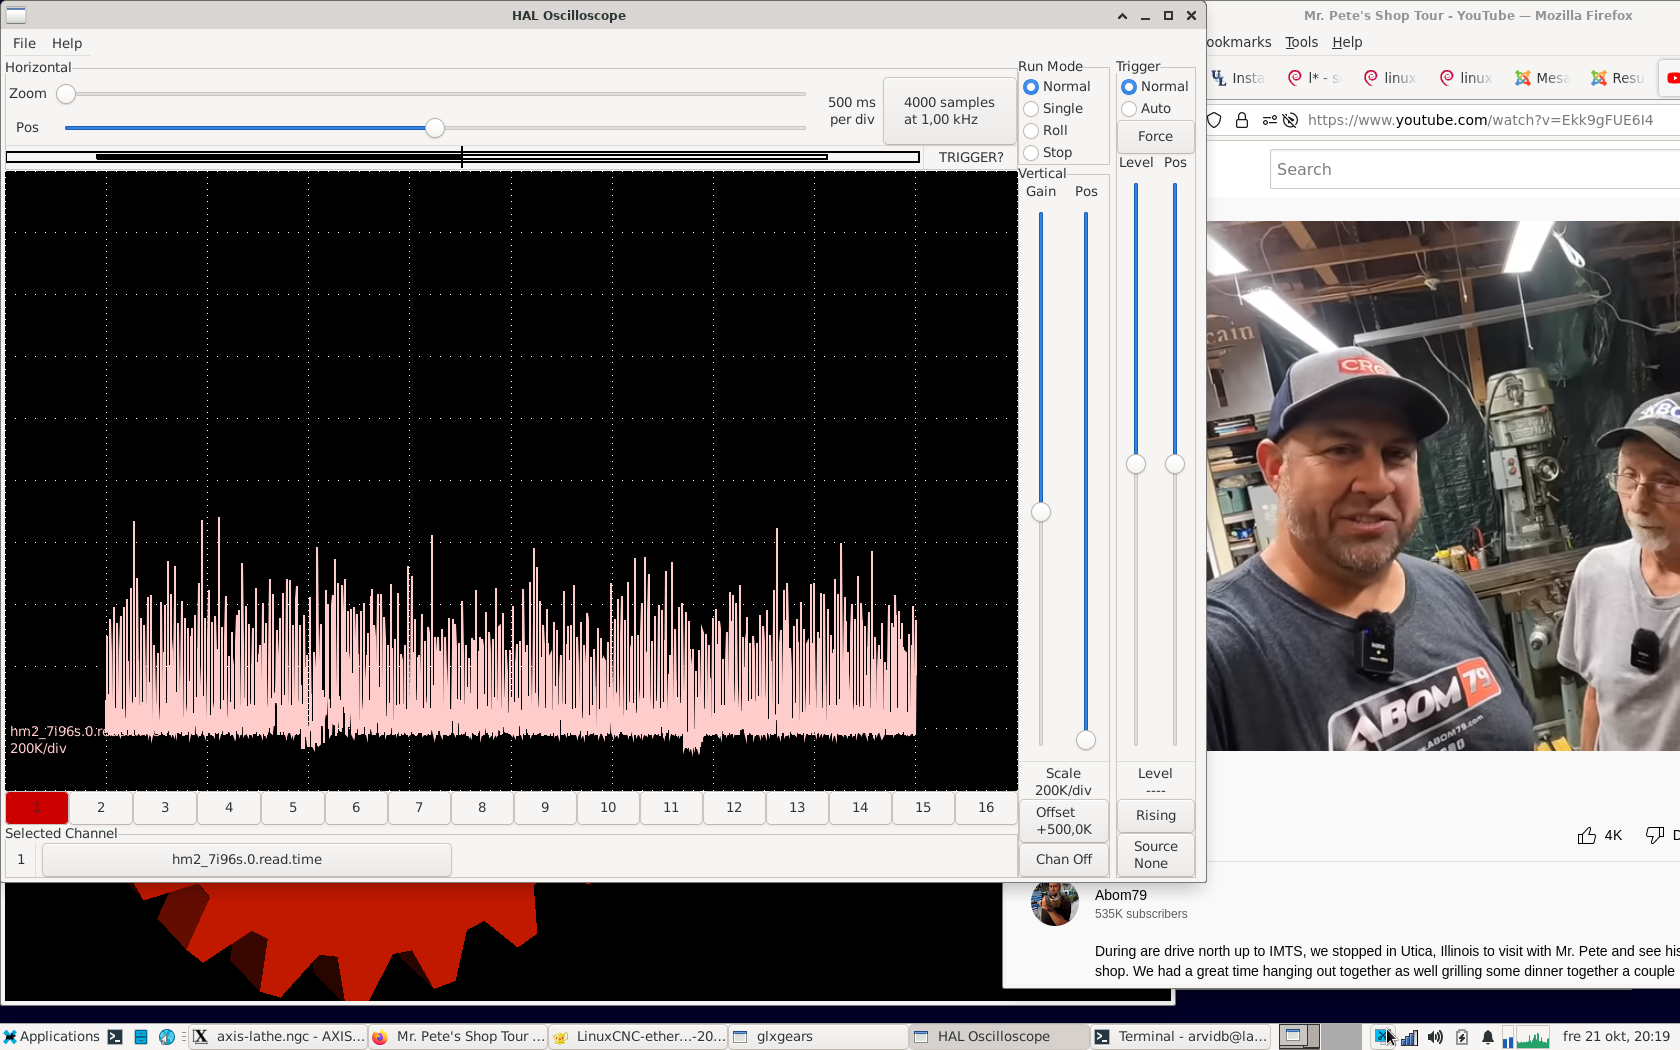
Task: Set Run Mode to Single
Action: pos(1053,108)
